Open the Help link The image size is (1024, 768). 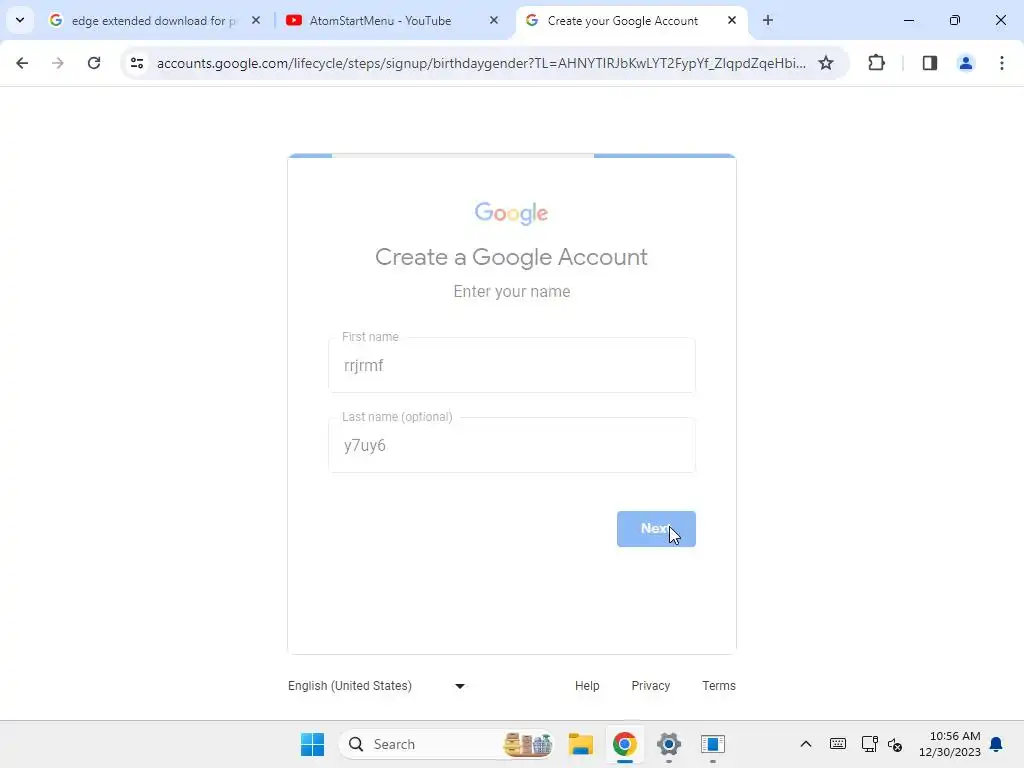click(587, 686)
